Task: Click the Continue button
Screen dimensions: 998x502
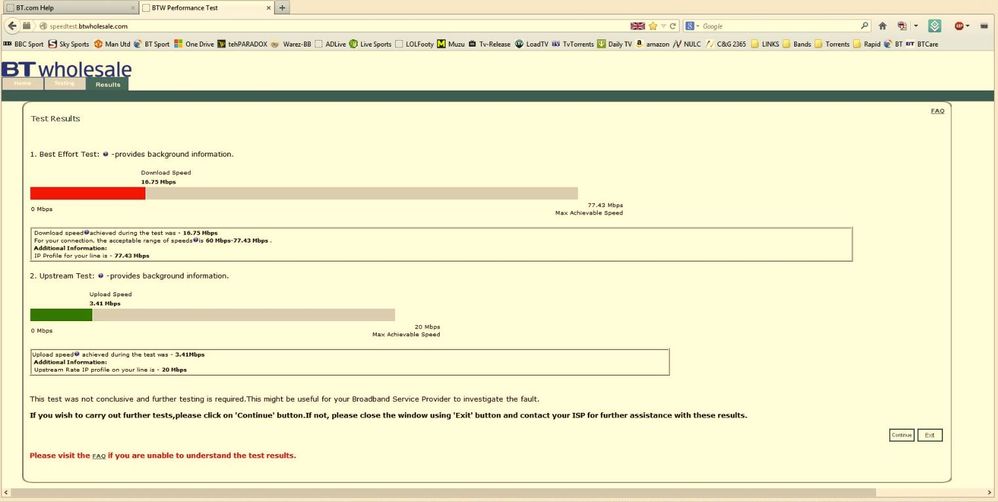Action: coord(901,435)
